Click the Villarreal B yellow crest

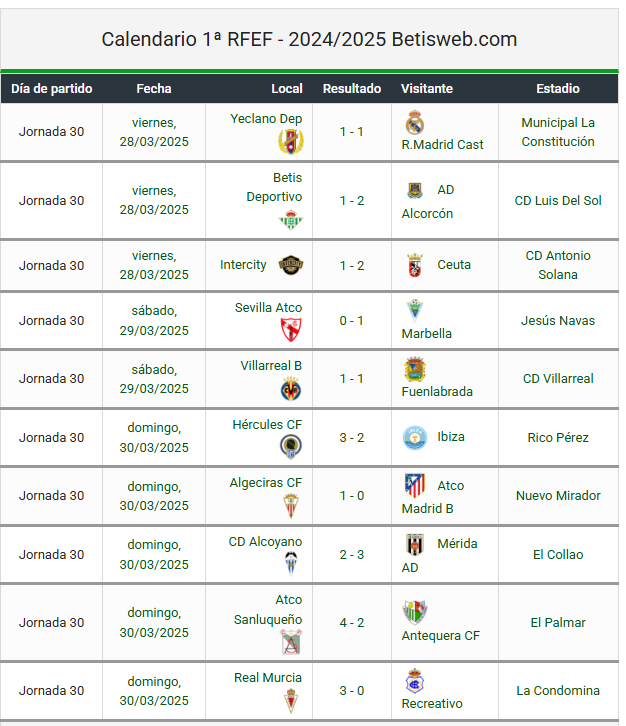click(x=291, y=388)
